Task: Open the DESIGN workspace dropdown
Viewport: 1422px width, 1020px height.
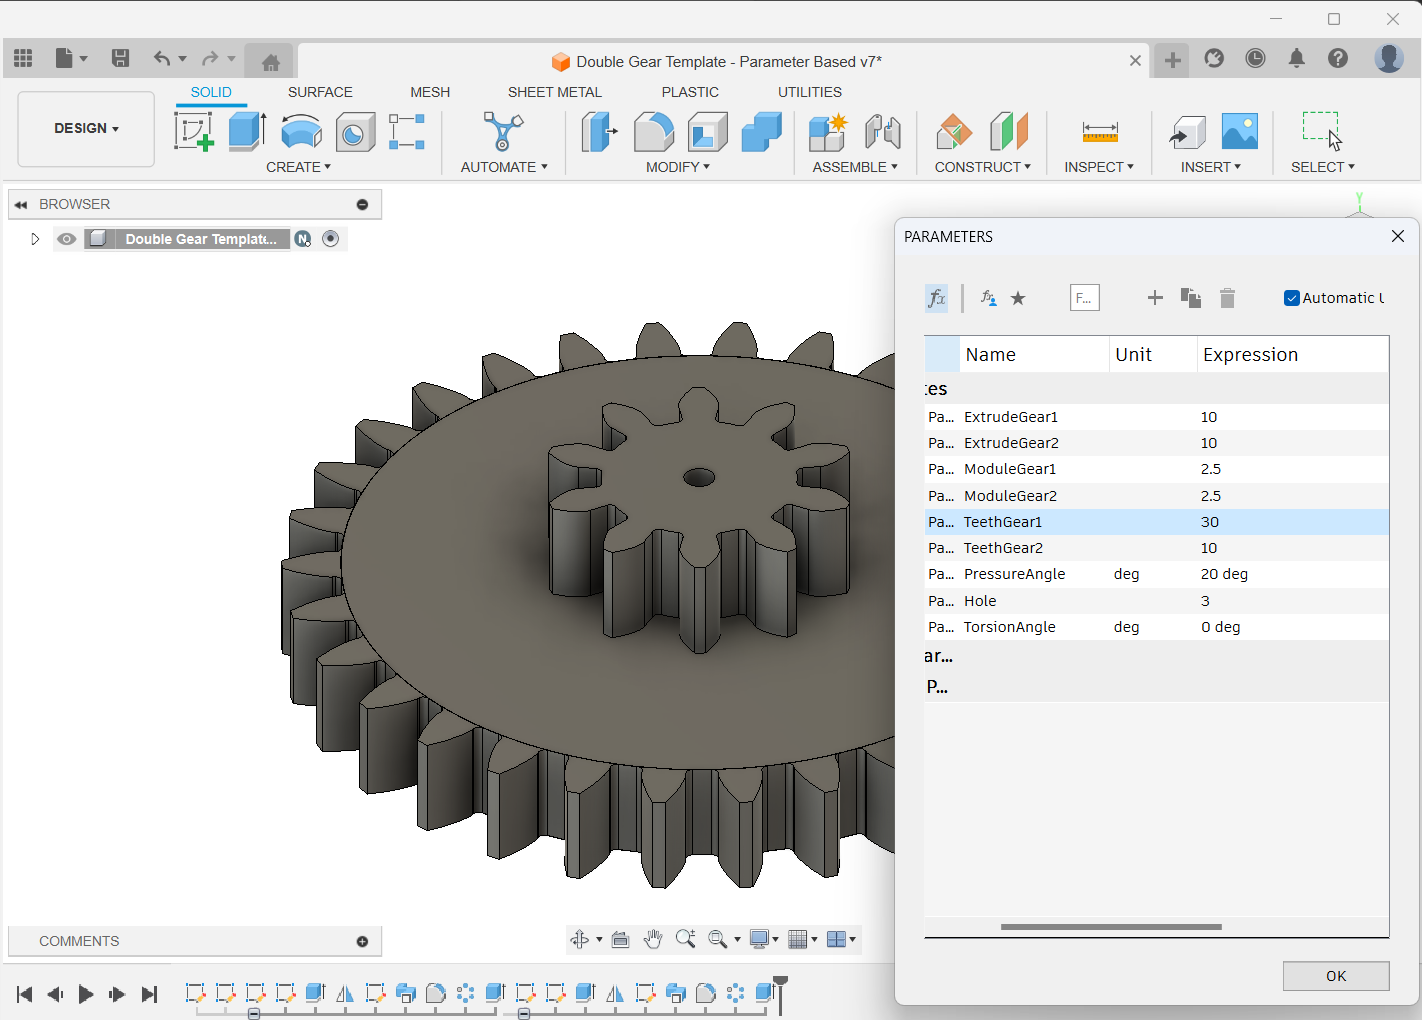Action: (x=85, y=128)
